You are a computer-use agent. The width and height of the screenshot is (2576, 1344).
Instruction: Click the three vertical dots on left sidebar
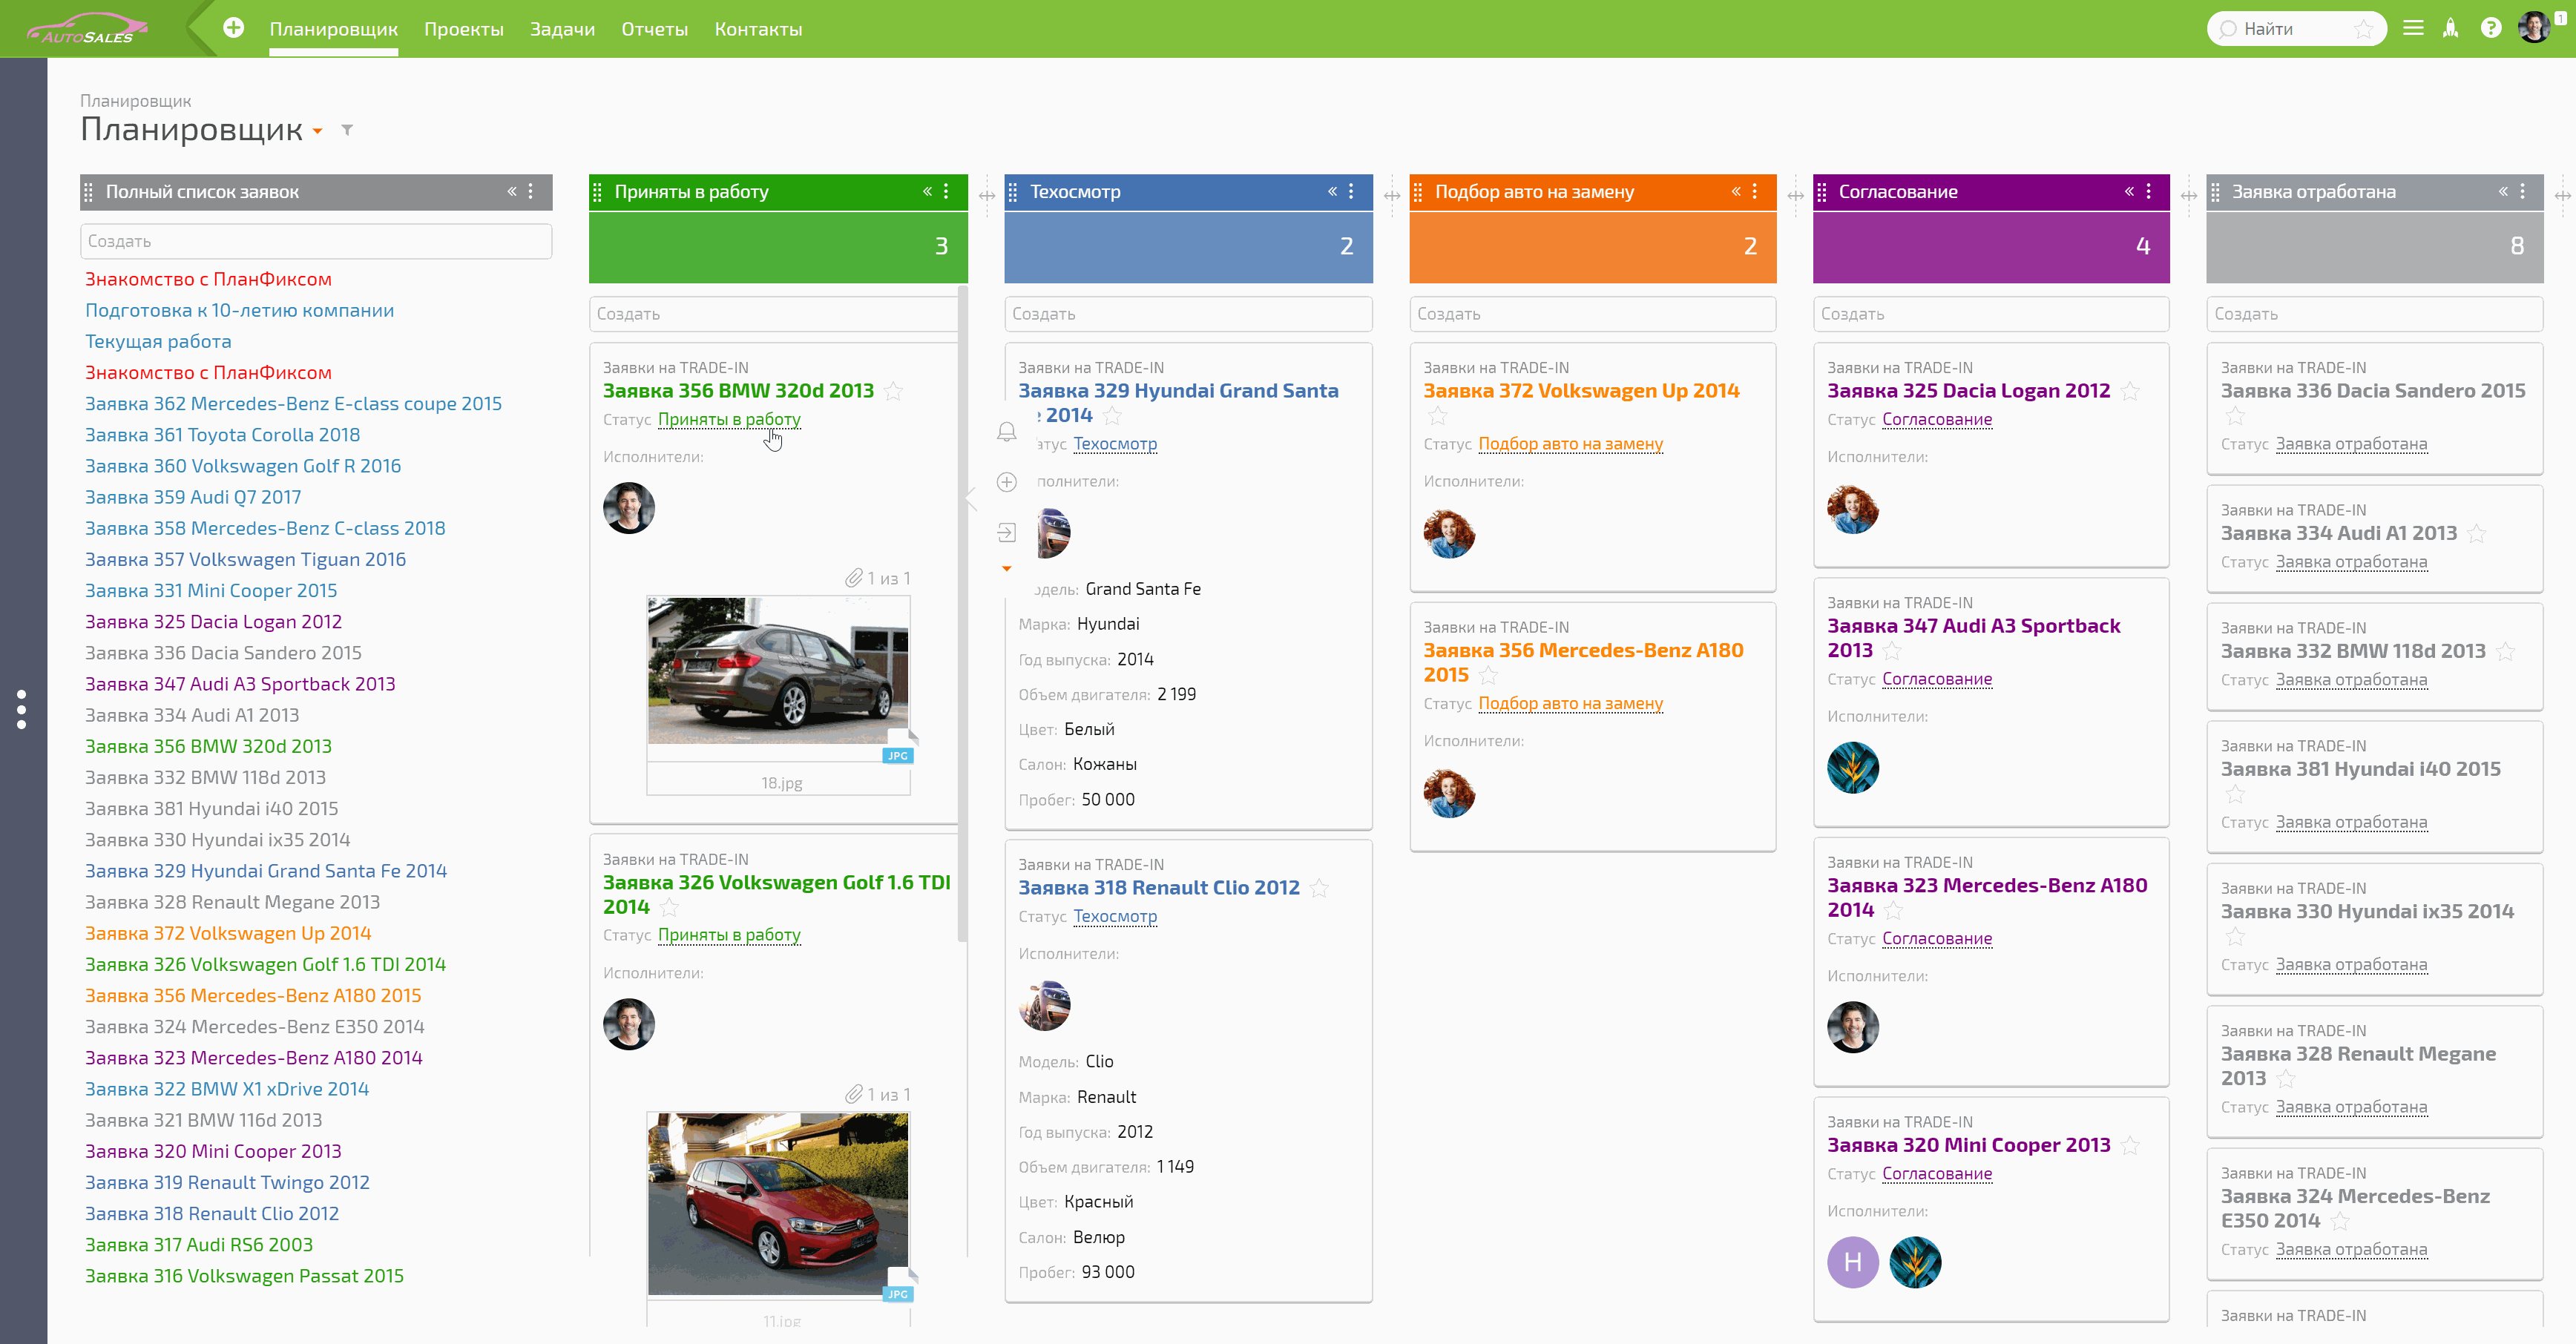21,709
